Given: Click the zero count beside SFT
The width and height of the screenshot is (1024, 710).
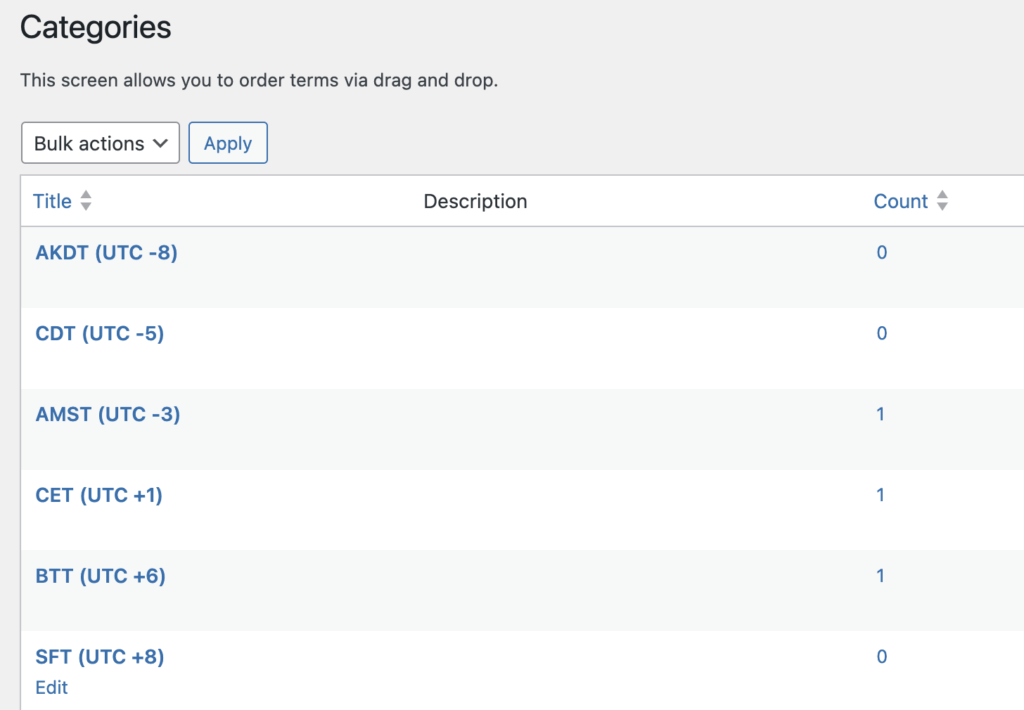Looking at the screenshot, I should pyautogui.click(x=881, y=656).
